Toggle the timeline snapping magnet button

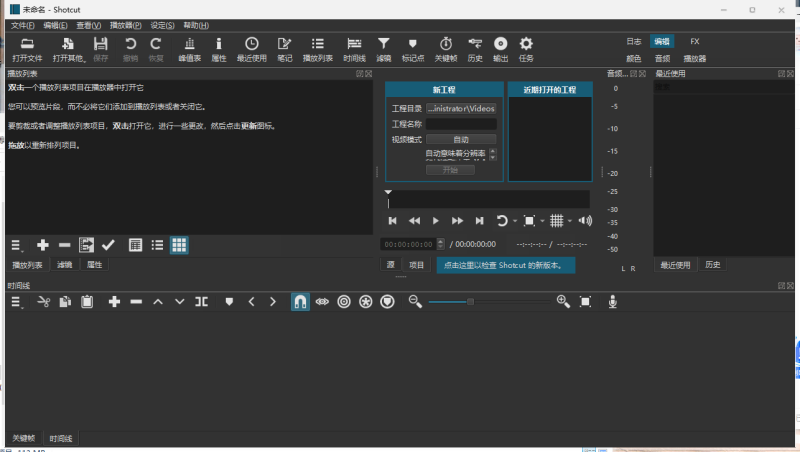(x=300, y=301)
